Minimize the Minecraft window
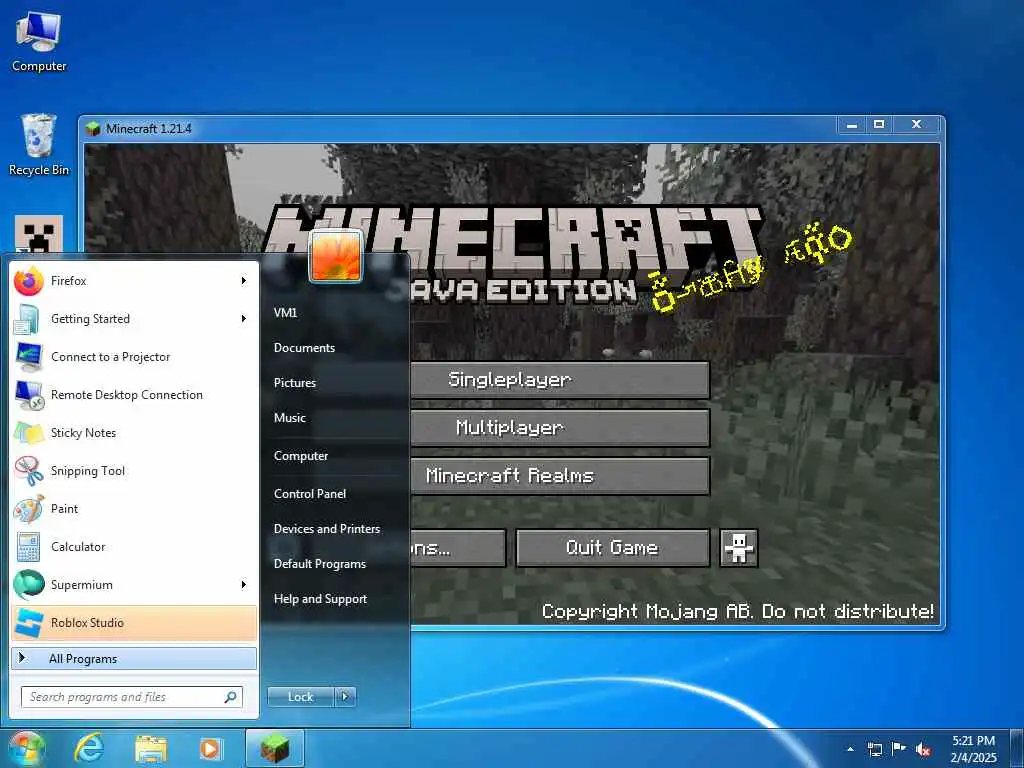Screen dimensions: 1024x768 point(852,124)
